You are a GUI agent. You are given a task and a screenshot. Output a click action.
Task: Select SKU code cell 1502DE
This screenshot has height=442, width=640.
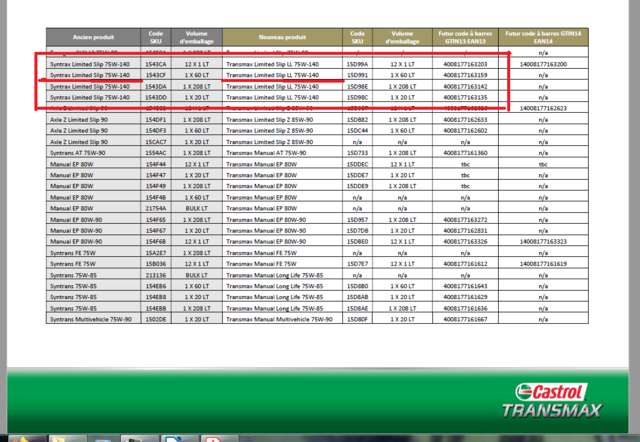click(156, 319)
